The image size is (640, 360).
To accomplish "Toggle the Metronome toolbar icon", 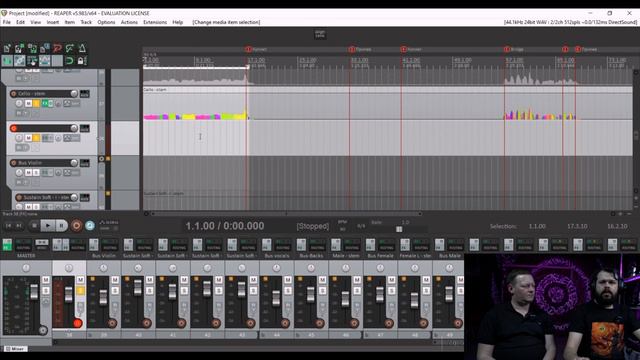I will 82,49.
